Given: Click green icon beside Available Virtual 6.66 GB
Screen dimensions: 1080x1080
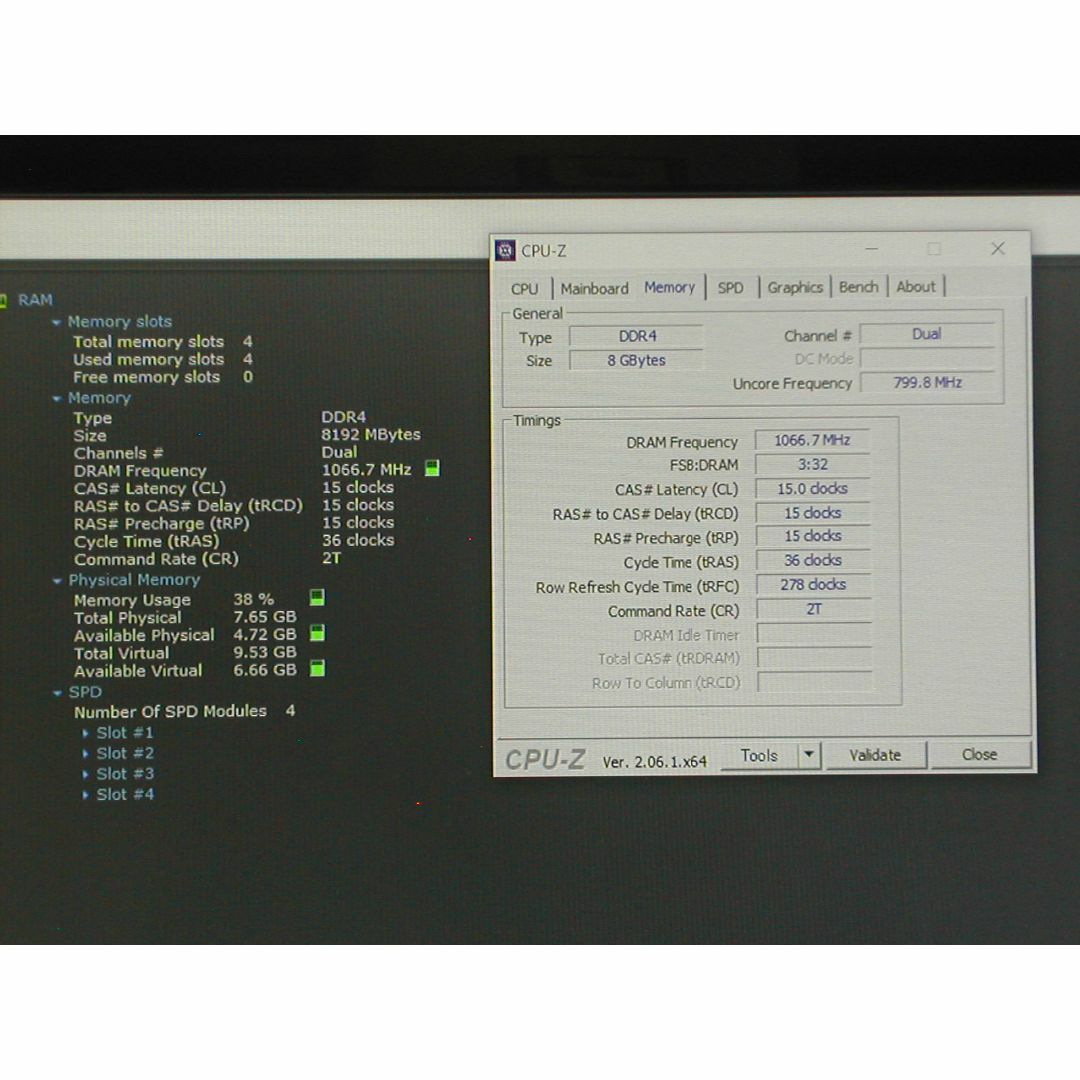Looking at the screenshot, I should click(317, 668).
